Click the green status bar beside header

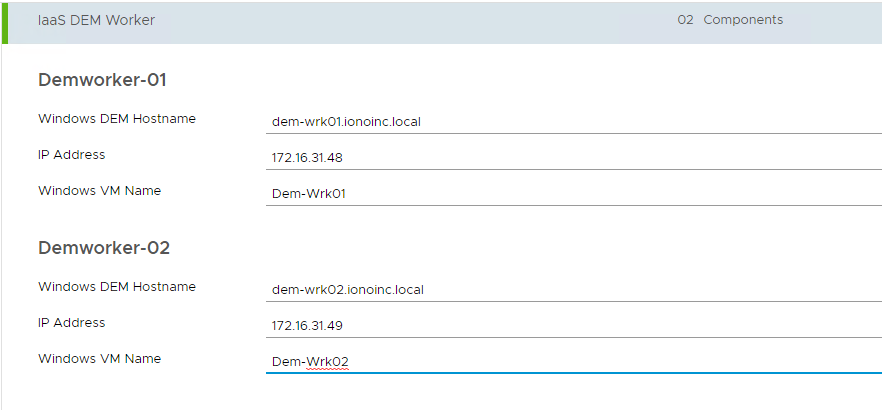pos(4,21)
